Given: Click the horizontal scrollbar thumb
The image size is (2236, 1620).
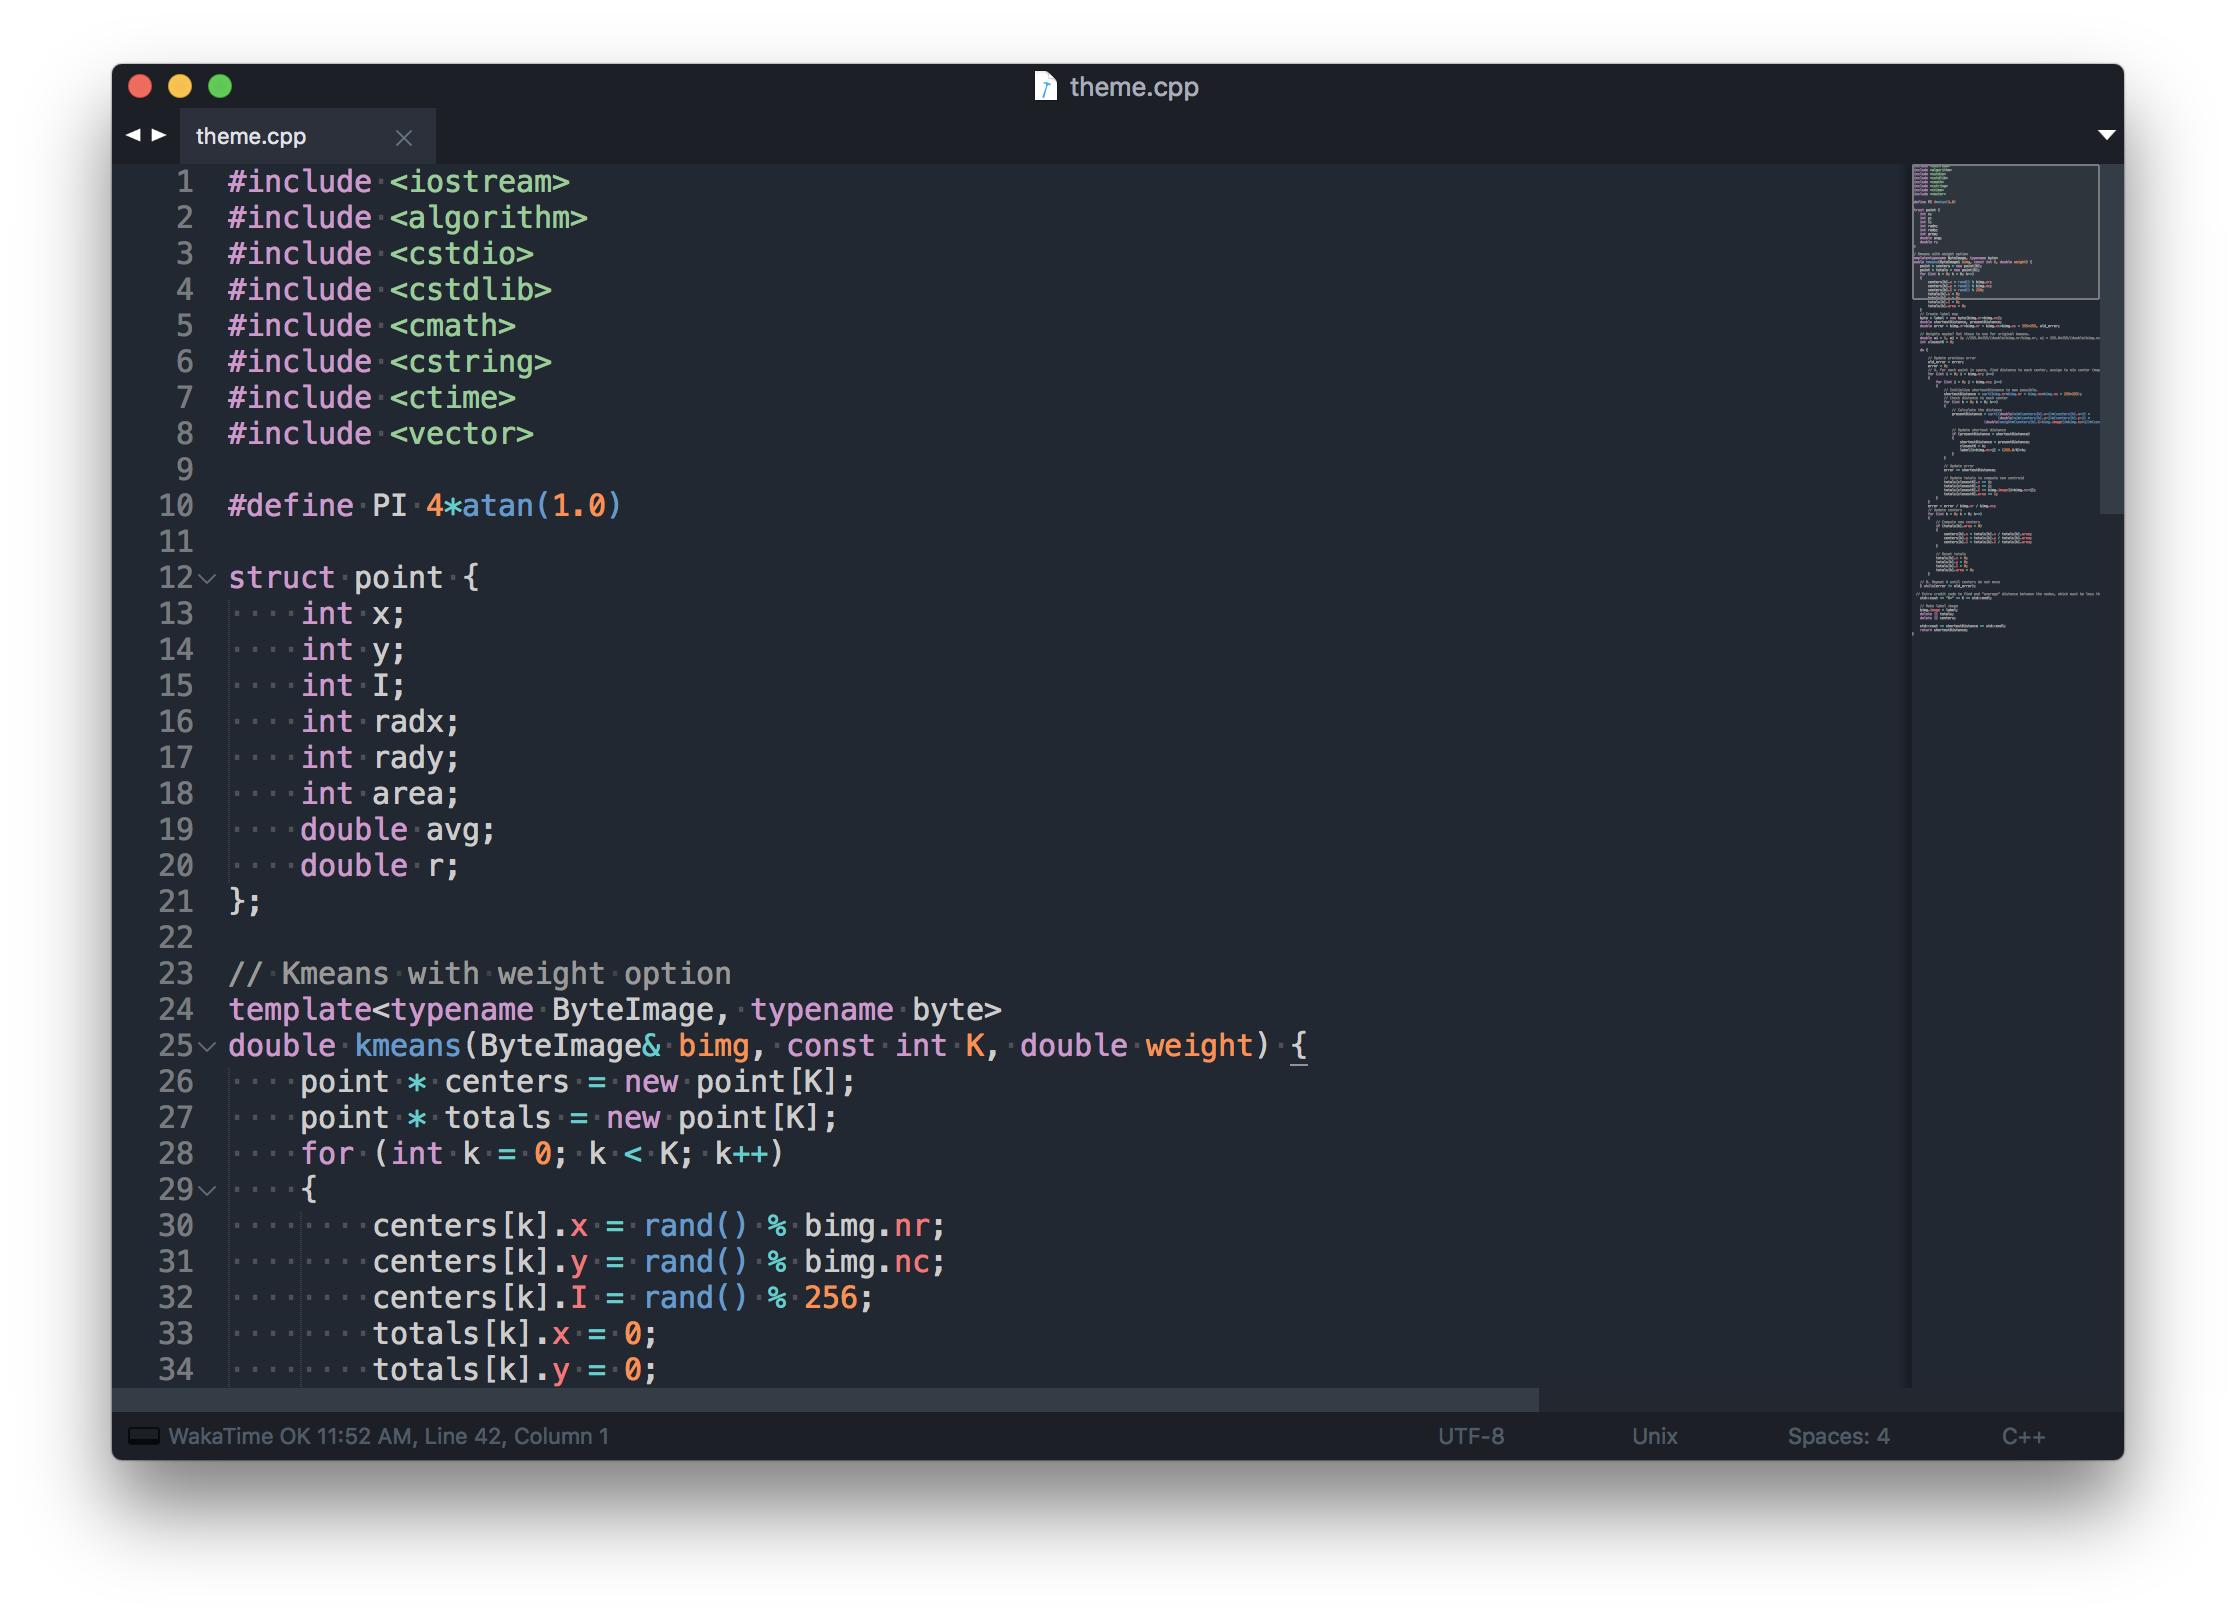Looking at the screenshot, I should click(x=824, y=1399).
